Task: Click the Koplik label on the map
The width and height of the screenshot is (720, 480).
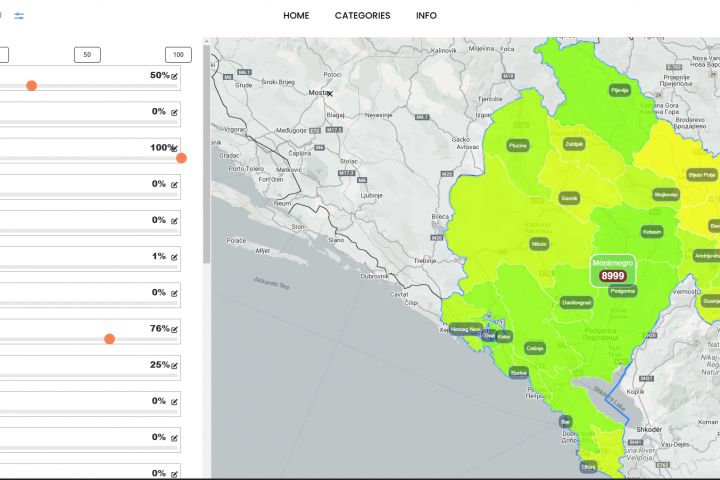Action: pyautogui.click(x=636, y=391)
